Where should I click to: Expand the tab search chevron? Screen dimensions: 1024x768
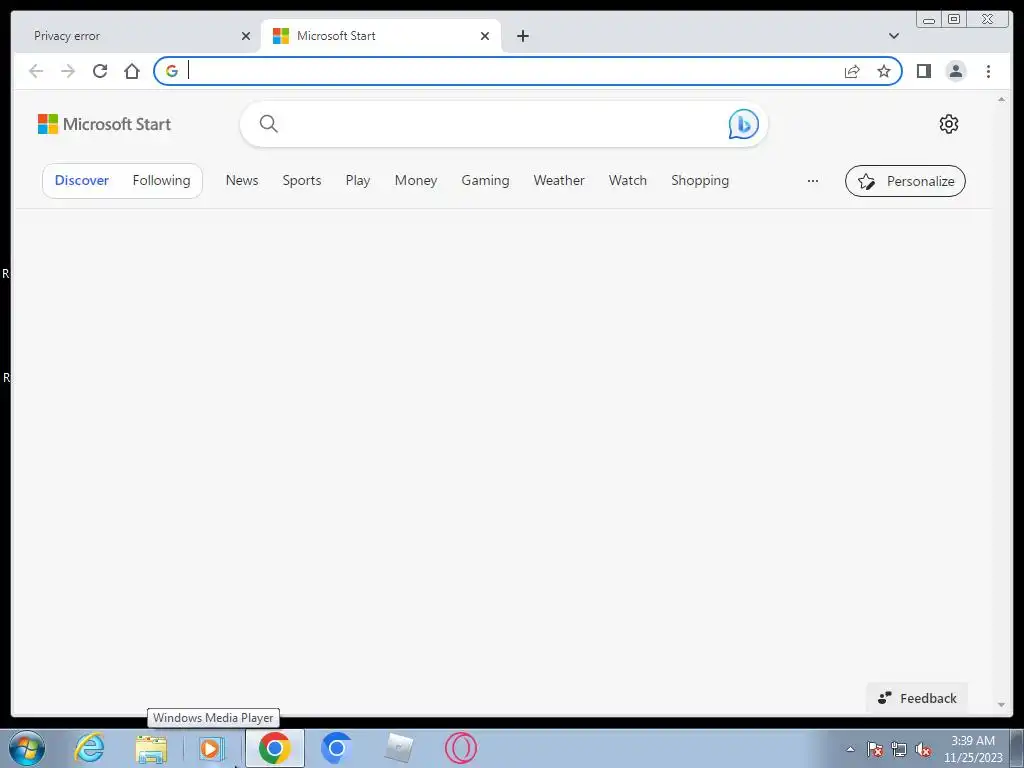pos(893,36)
